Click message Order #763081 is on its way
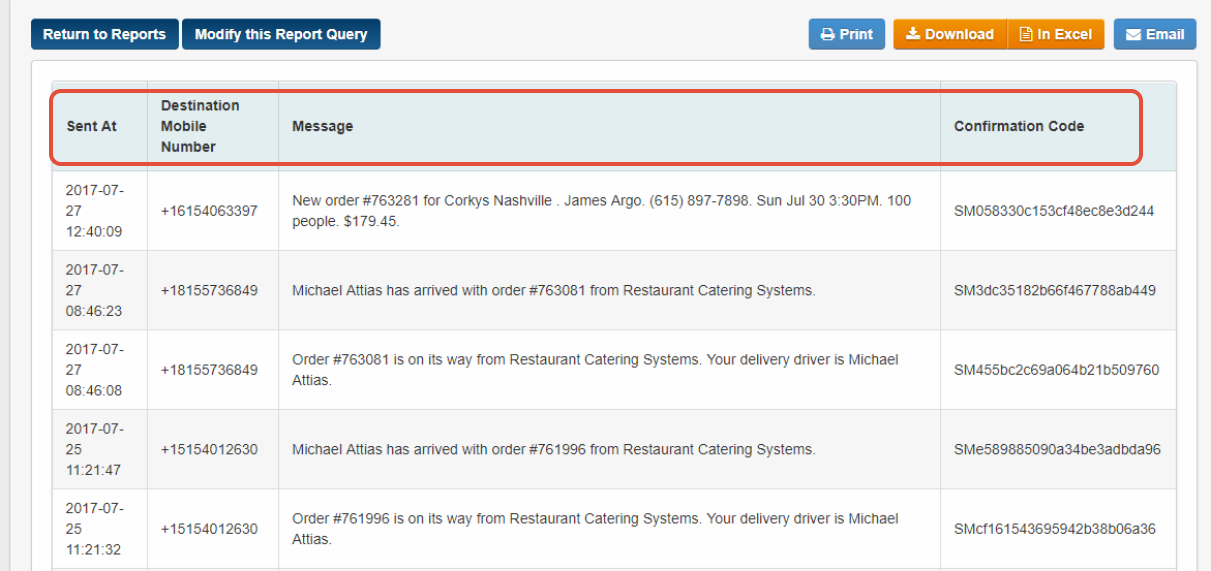The image size is (1211, 571). 595,370
